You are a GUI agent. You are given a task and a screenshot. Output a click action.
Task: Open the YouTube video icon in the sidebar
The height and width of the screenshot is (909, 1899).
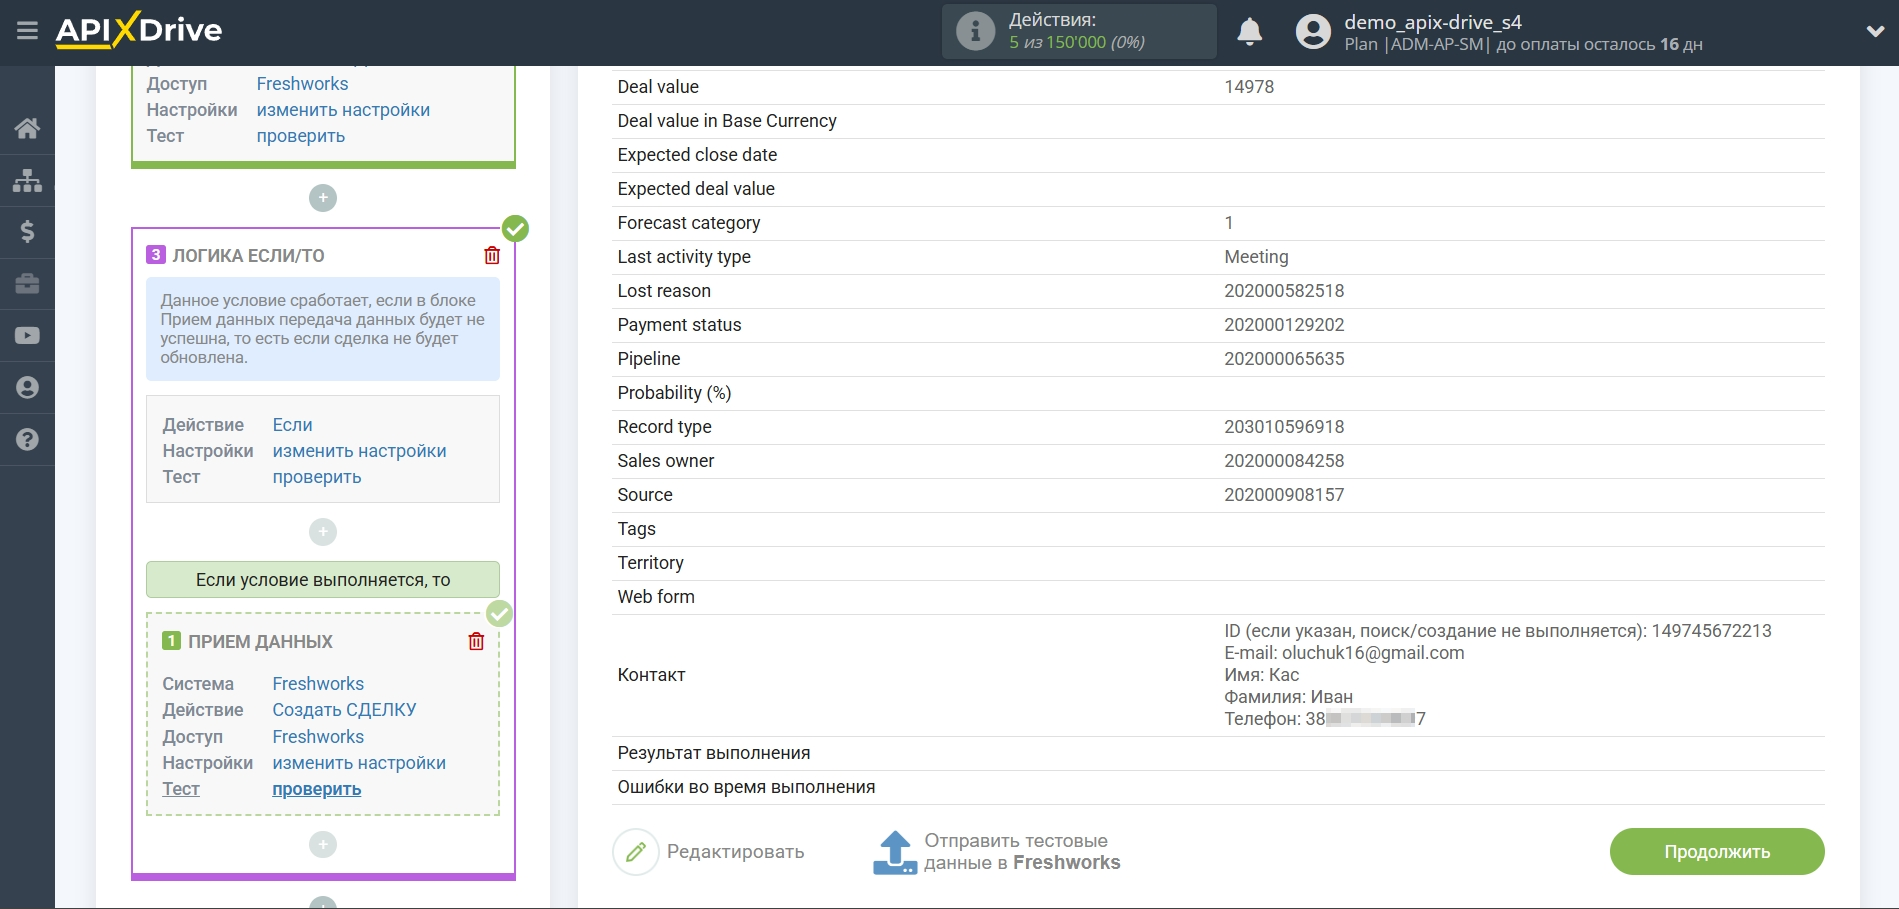27,336
